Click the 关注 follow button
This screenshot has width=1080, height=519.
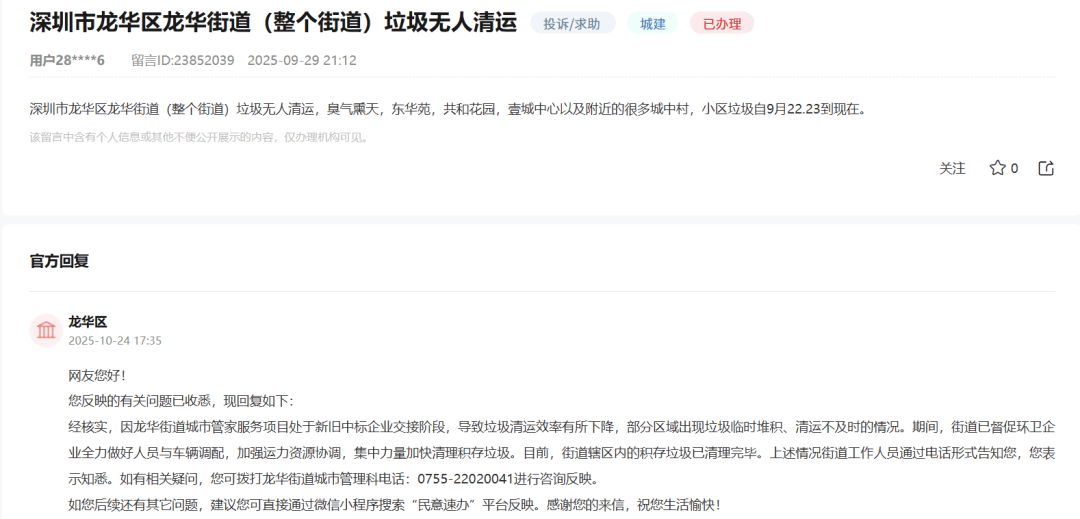pyautogui.click(x=952, y=168)
